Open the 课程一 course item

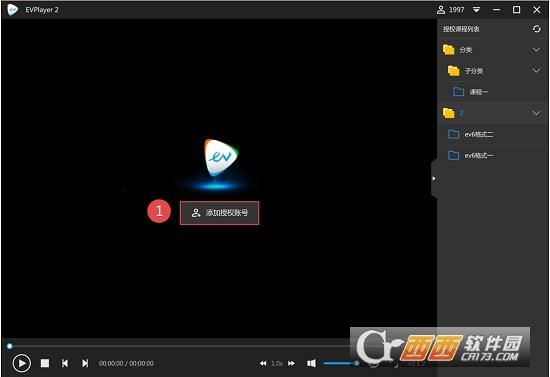pyautogui.click(x=493, y=92)
